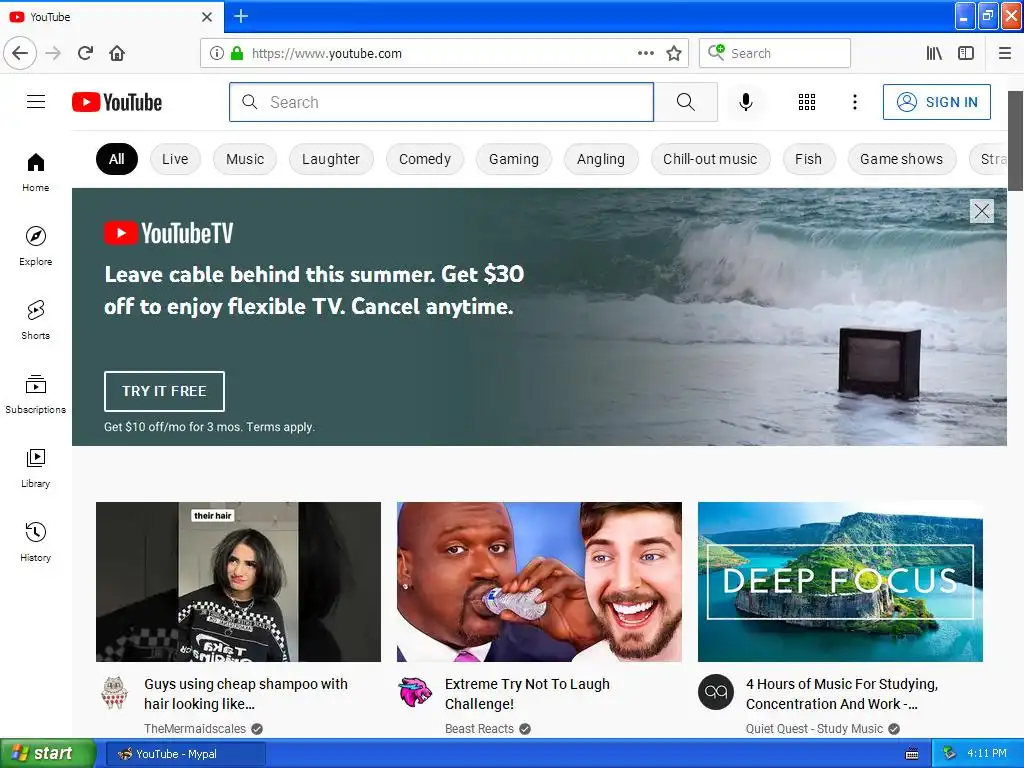
Task: Open the cheap shampoo video thumbnail
Action: tap(238, 582)
